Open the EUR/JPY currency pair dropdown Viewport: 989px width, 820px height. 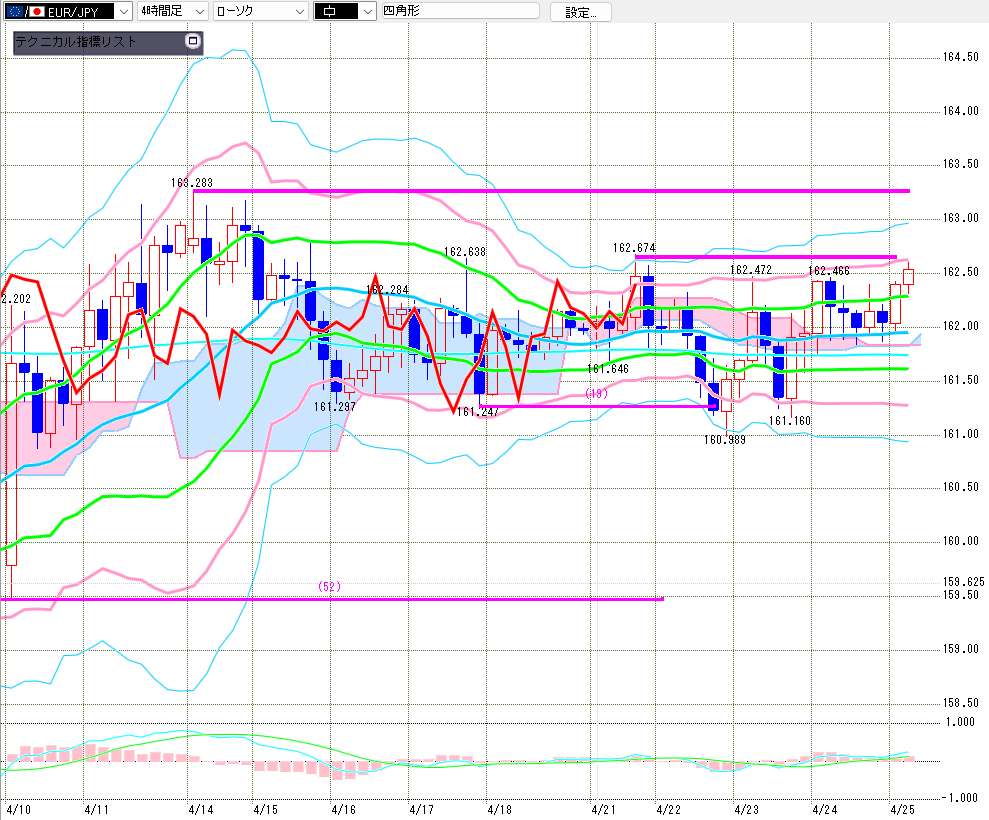[x=67, y=11]
